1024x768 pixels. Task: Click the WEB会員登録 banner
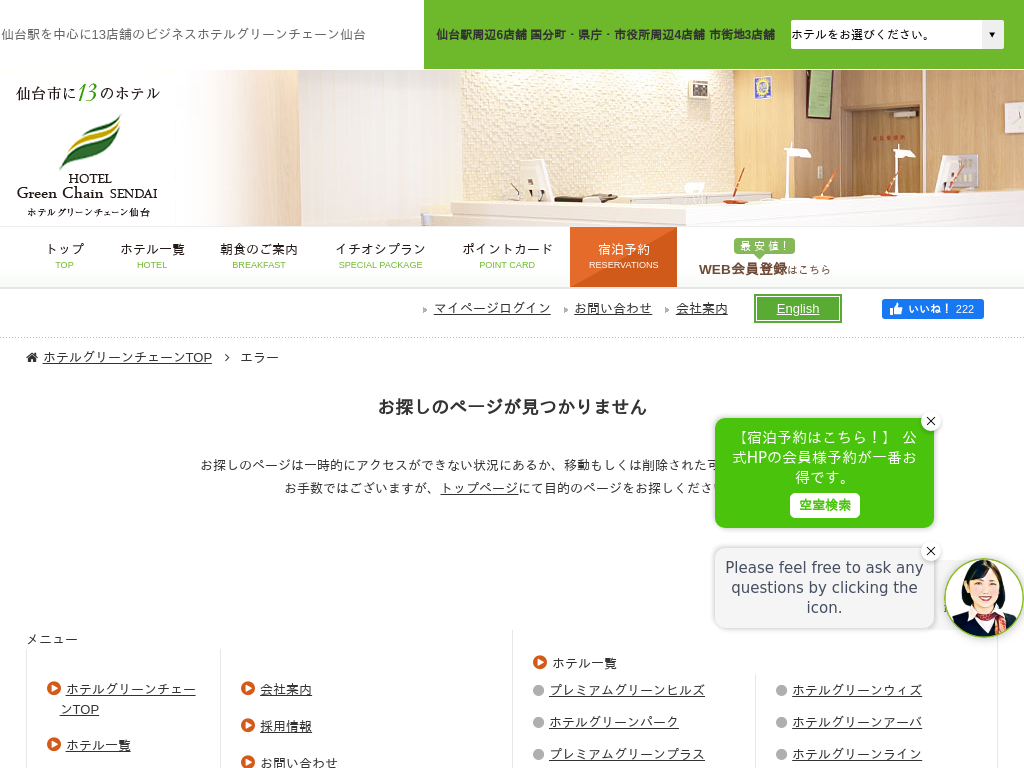tap(764, 257)
